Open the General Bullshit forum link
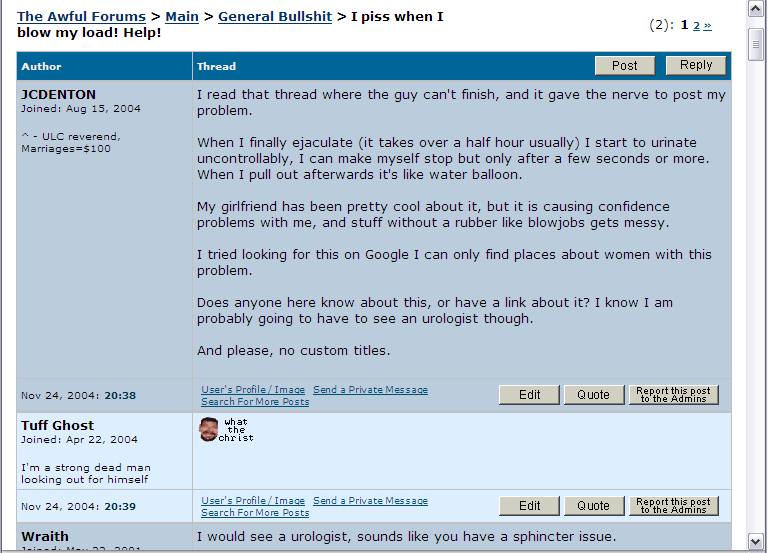This screenshot has height=553, width=768. (275, 17)
